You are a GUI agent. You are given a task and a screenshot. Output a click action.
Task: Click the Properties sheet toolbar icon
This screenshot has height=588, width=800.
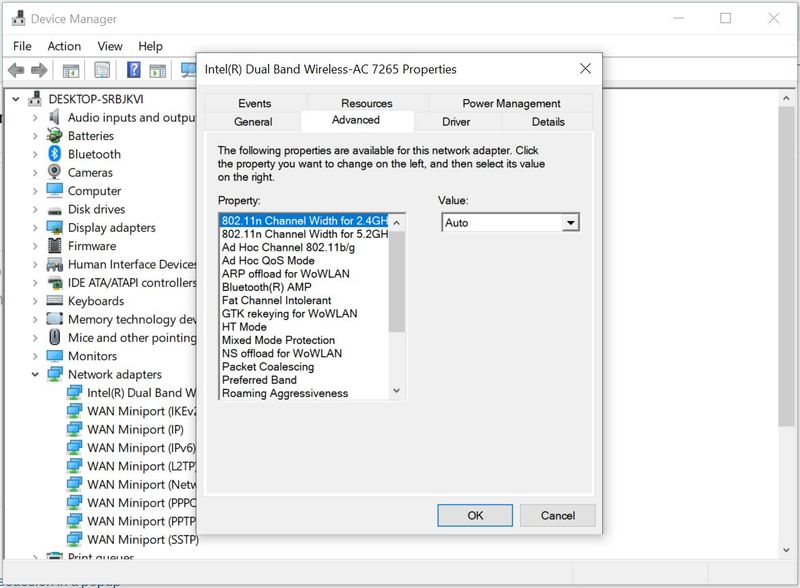[101, 70]
